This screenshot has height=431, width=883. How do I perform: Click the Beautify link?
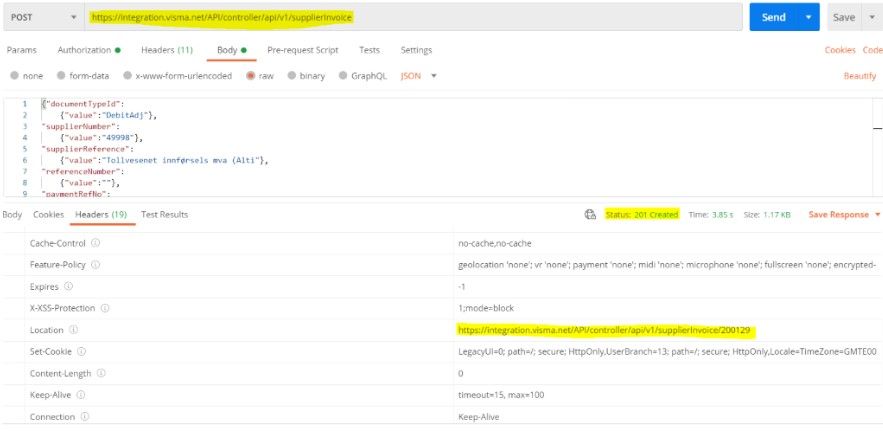pos(860,75)
